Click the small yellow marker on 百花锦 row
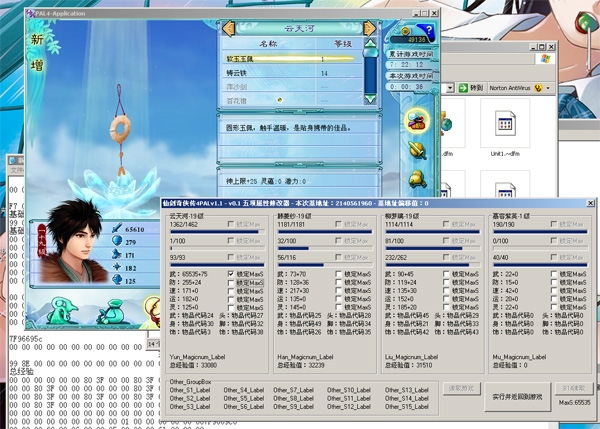Image resolution: width=600 pixels, height=429 pixels. coord(280,100)
